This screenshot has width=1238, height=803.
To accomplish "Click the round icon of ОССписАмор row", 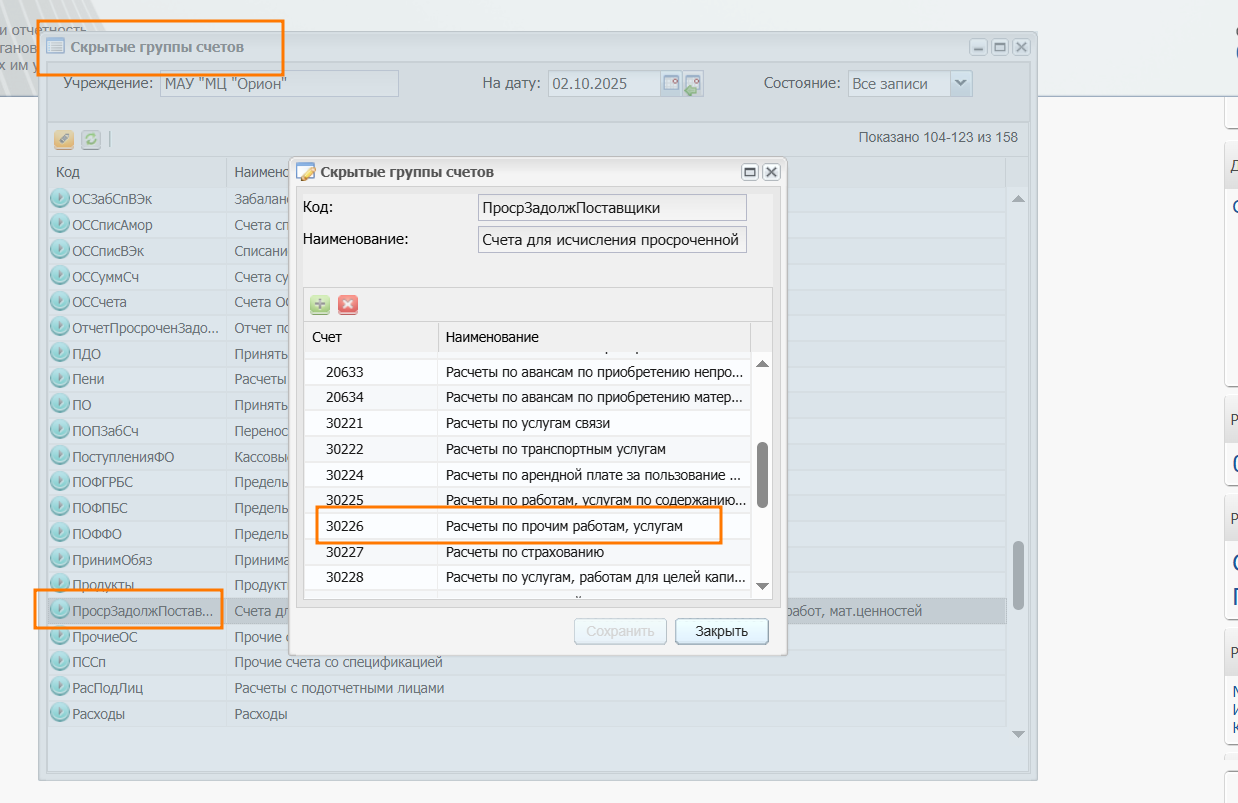I will click(x=60, y=225).
